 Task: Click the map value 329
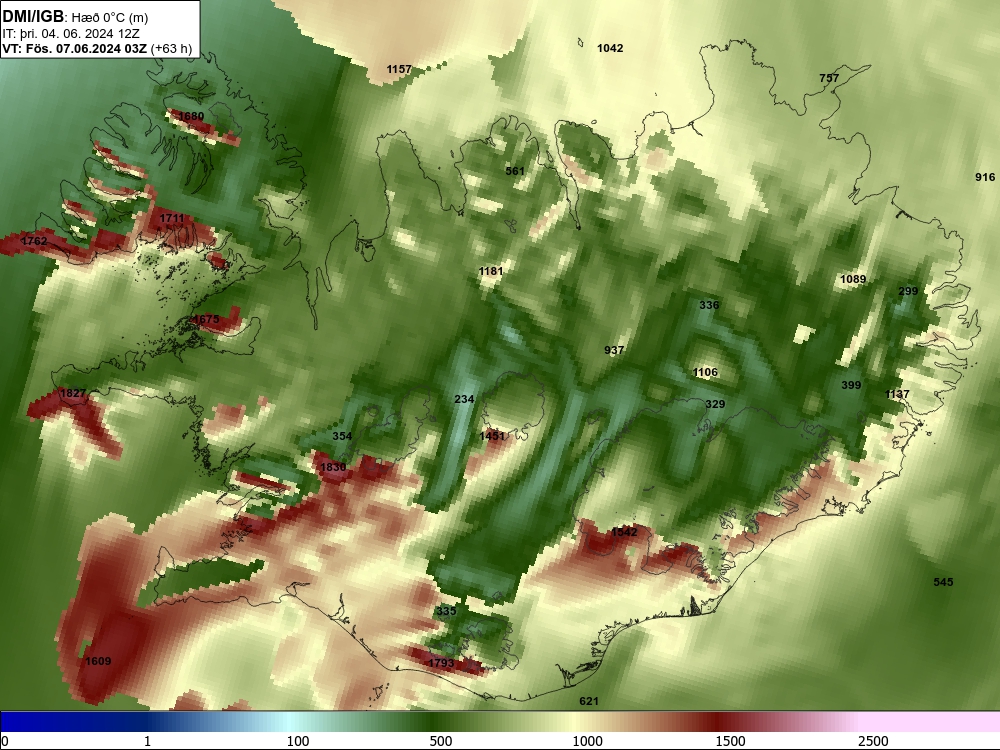tap(715, 404)
